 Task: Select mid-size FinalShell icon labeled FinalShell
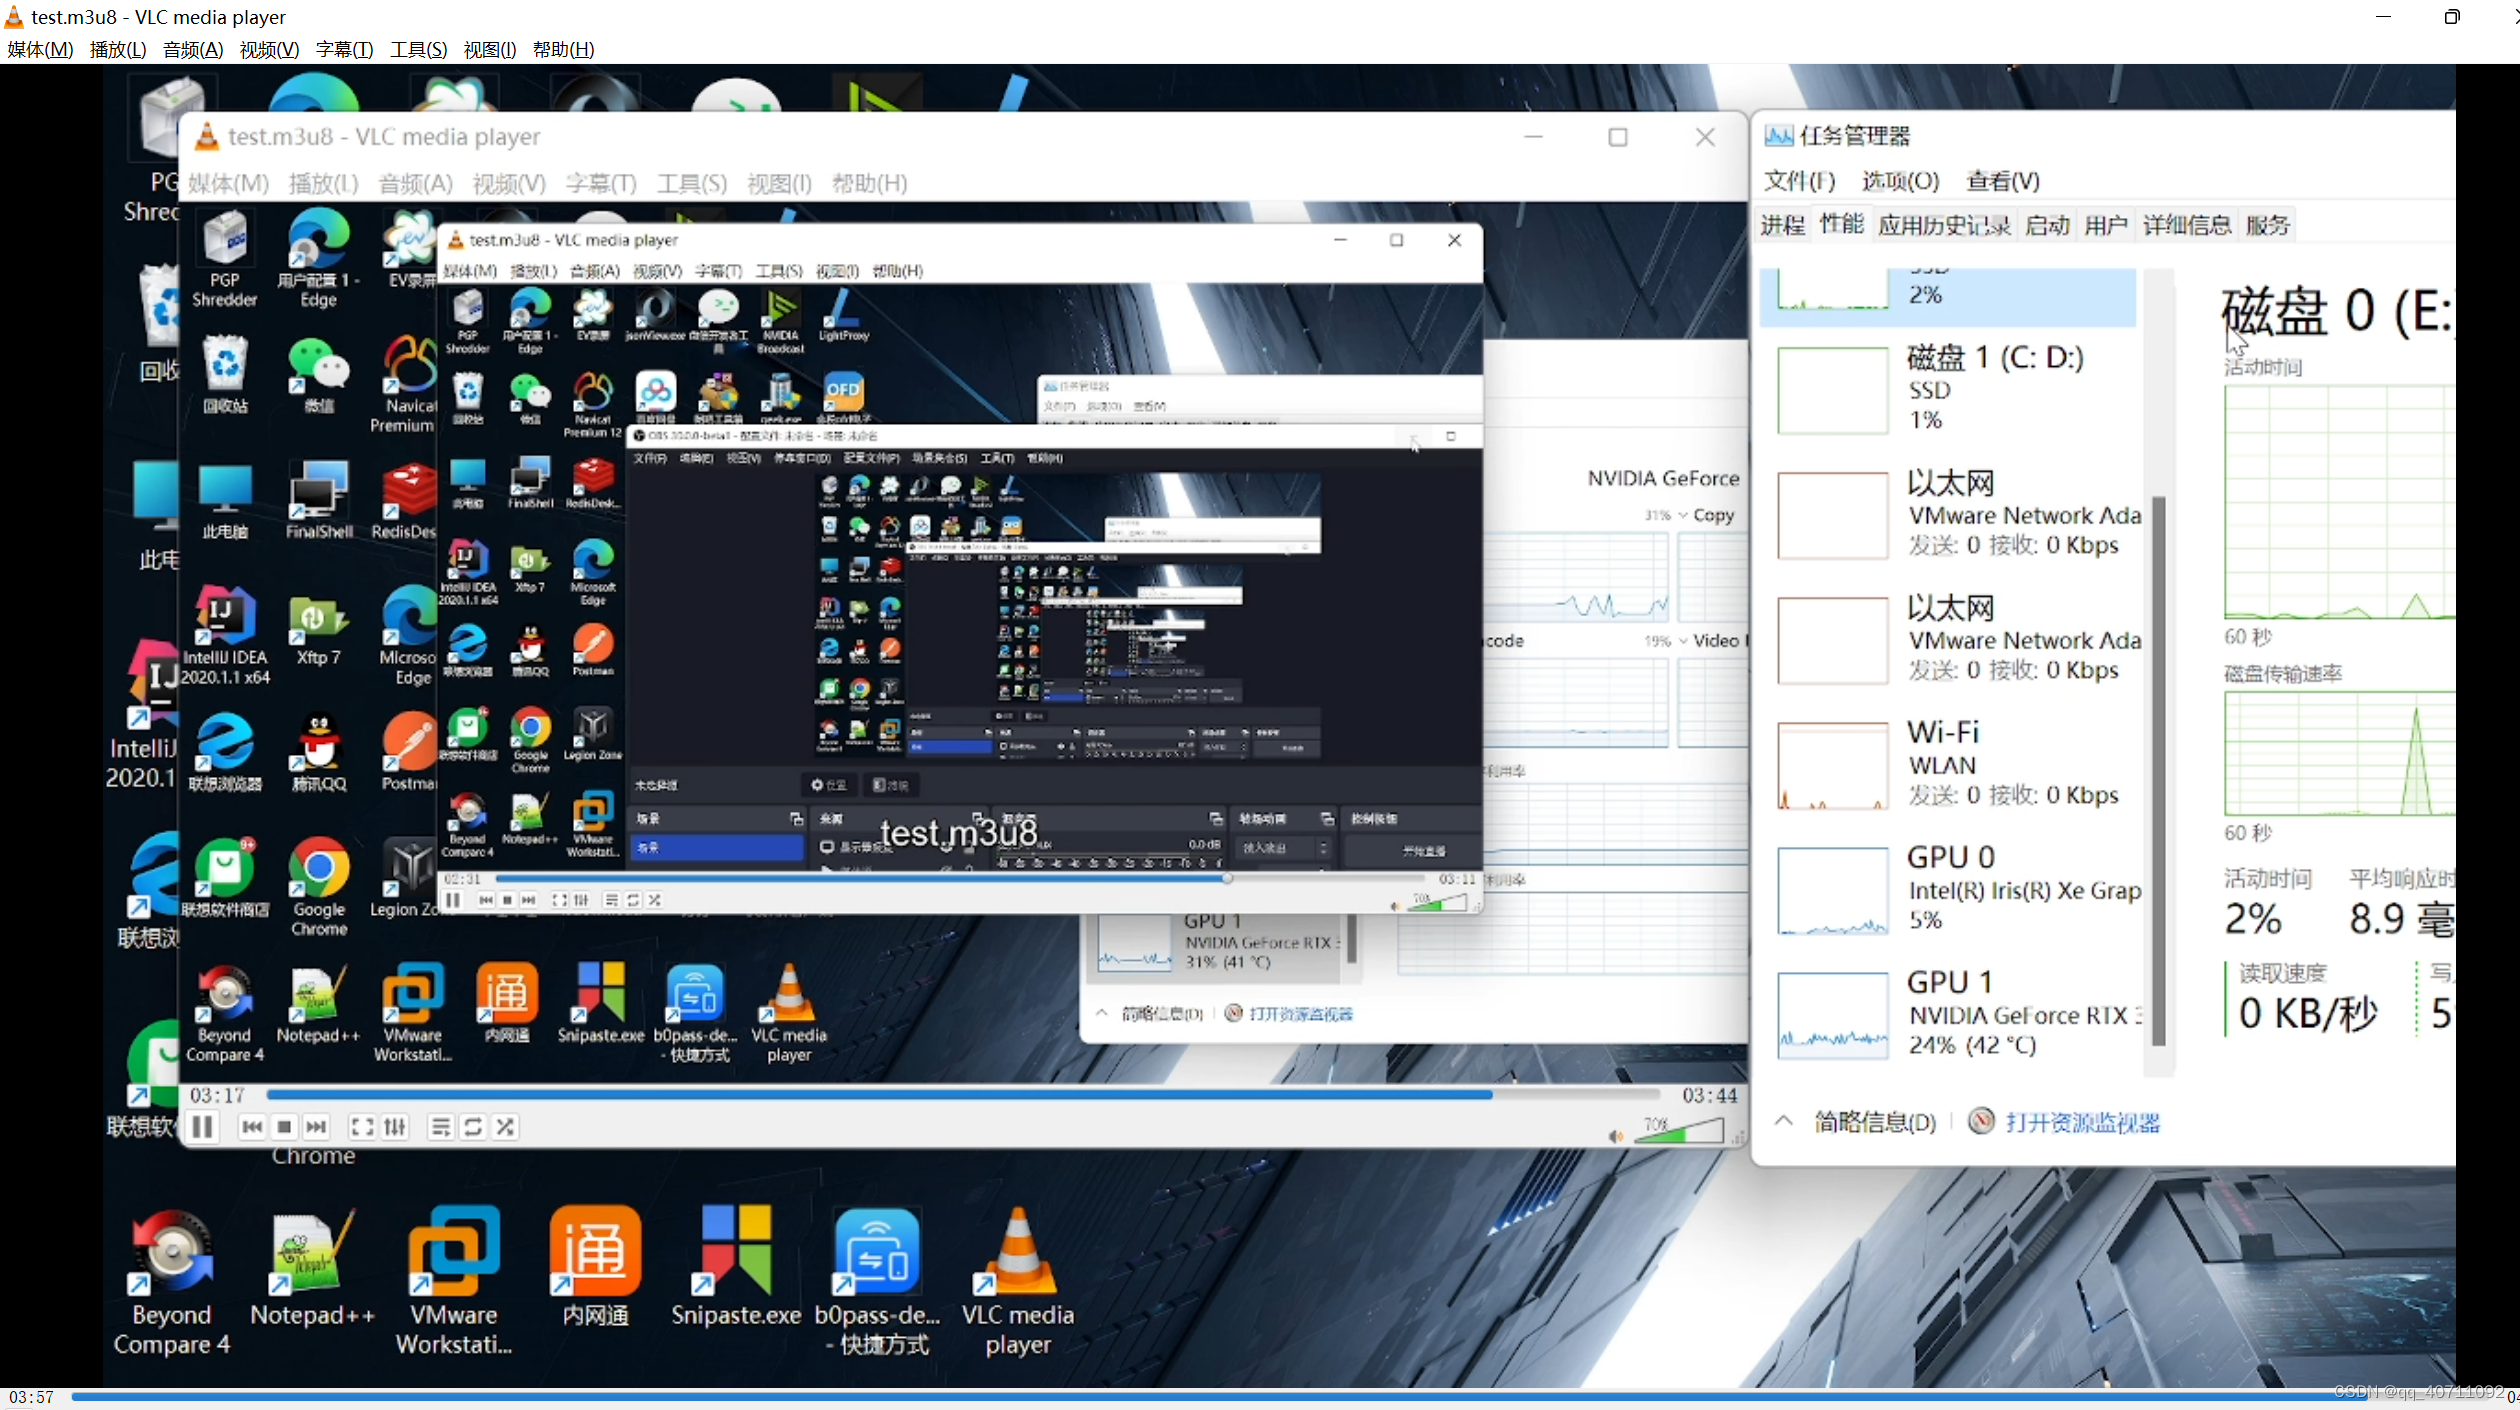click(319, 500)
